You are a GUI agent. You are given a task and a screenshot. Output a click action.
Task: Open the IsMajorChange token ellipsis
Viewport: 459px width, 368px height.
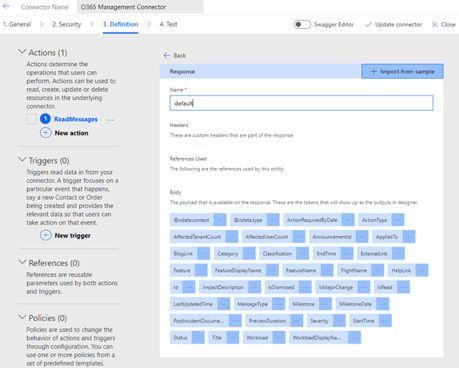(364, 287)
